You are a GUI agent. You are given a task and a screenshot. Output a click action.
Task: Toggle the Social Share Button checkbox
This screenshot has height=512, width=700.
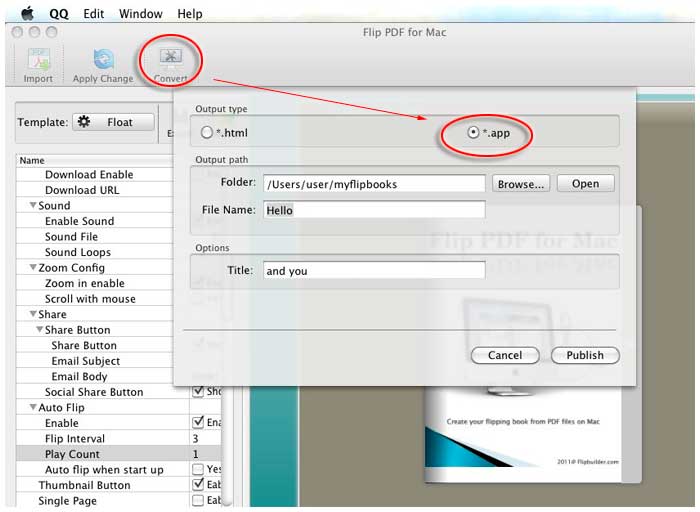(x=198, y=391)
